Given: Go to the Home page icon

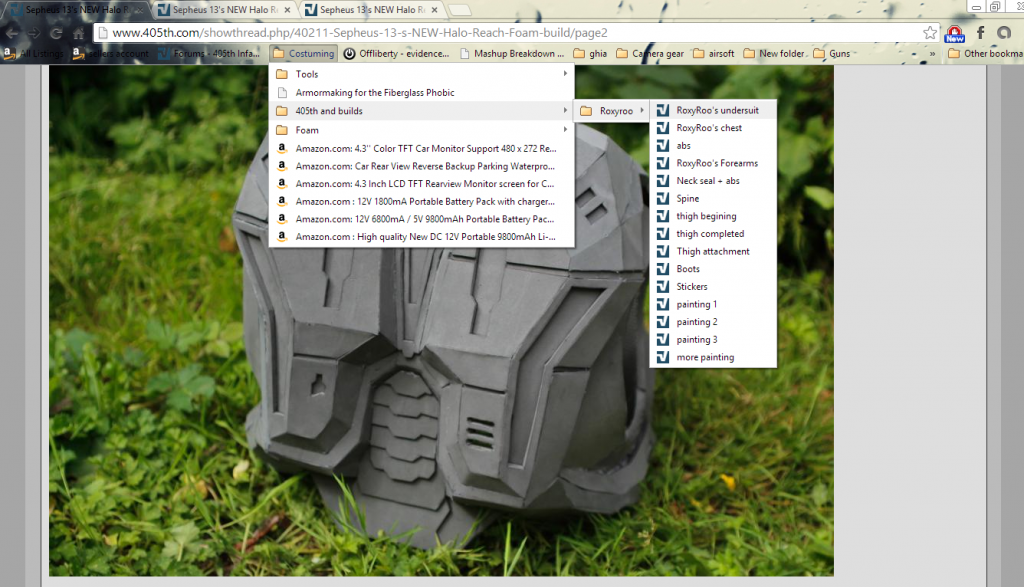Looking at the screenshot, I should coord(78,33).
